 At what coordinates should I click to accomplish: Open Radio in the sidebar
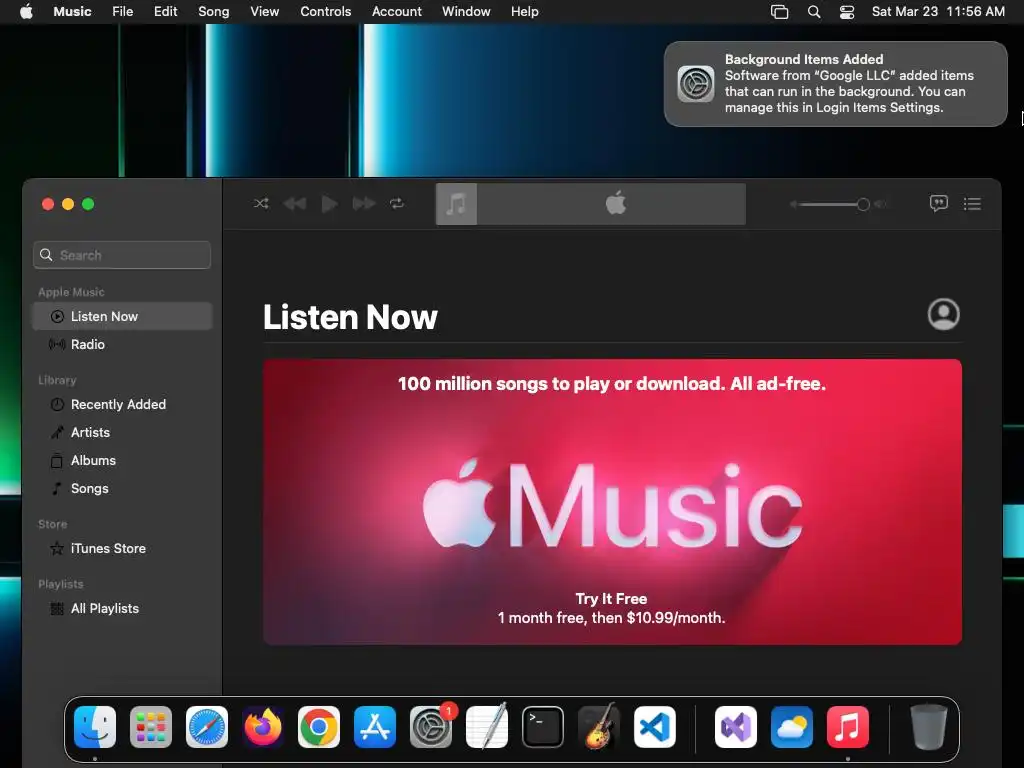pos(122,344)
